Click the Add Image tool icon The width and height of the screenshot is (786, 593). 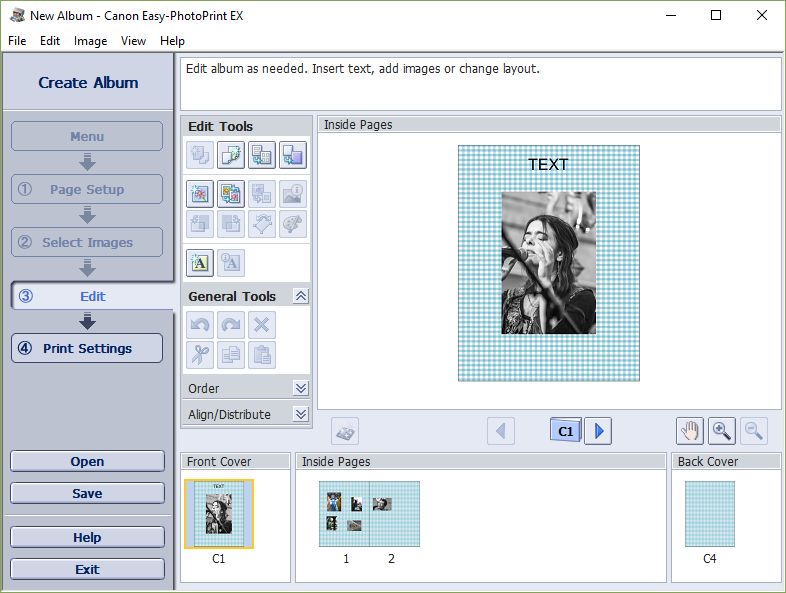[x=200, y=193]
